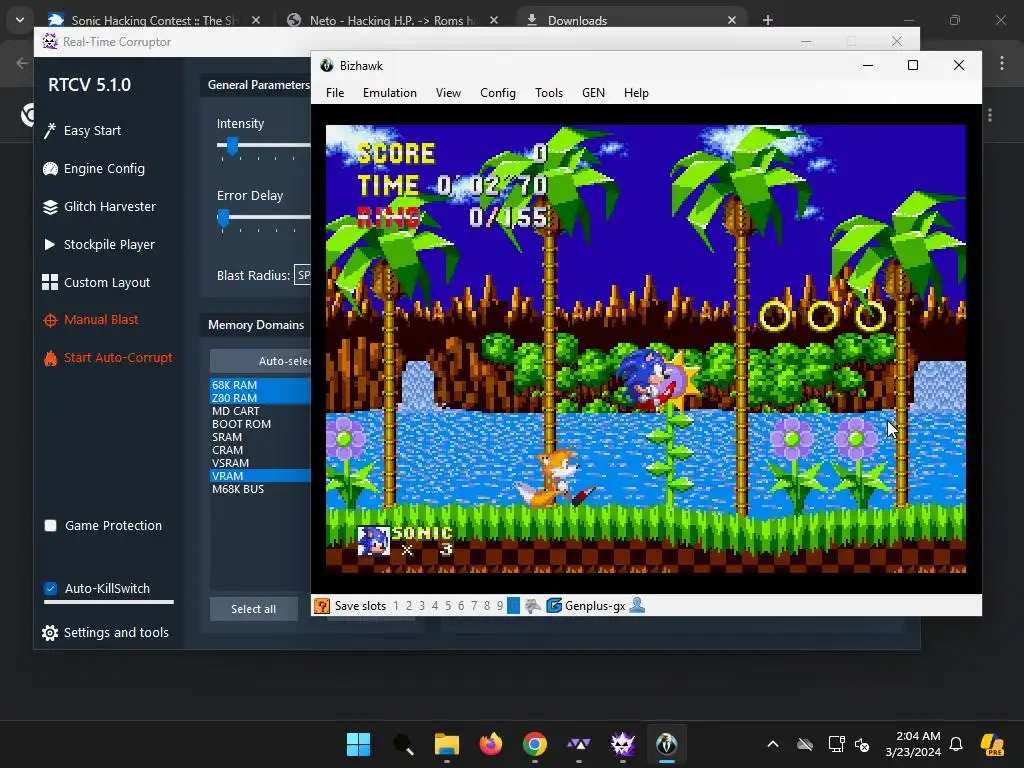Click the highlighted save slot 0
1024x768 pixels.
point(513,606)
